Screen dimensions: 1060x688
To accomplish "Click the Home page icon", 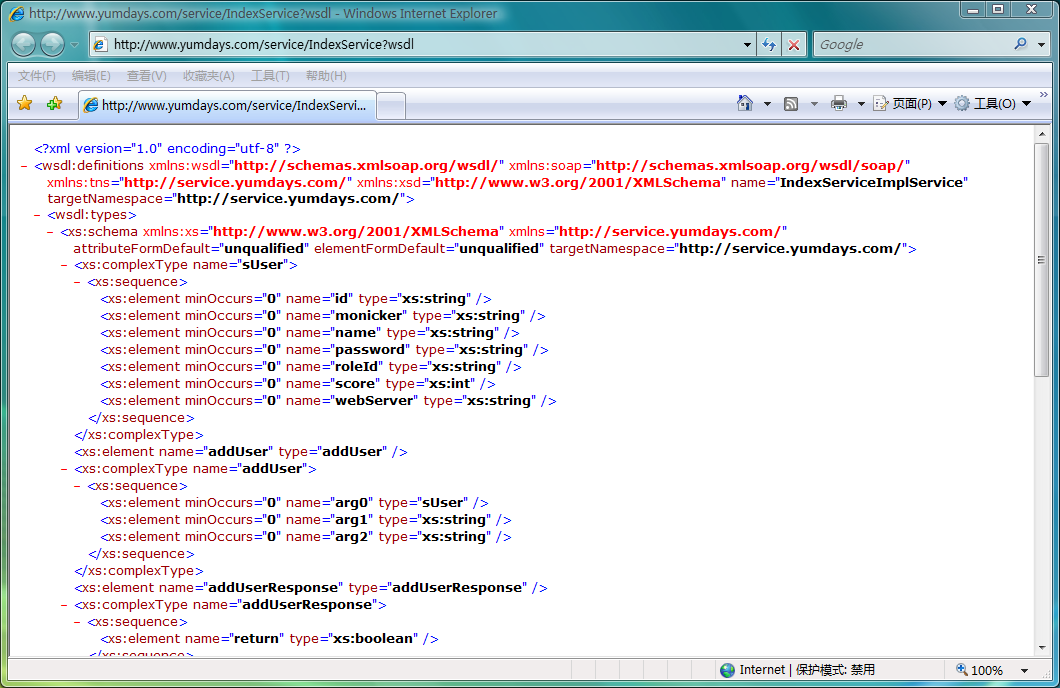I will (745, 103).
